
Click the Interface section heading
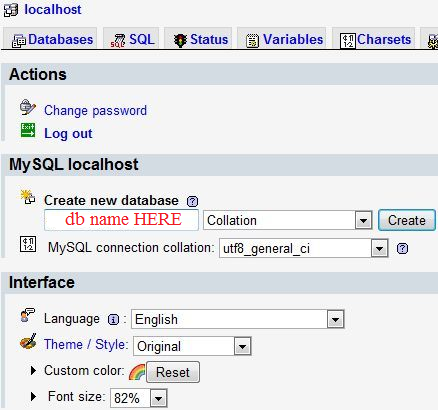click(42, 282)
